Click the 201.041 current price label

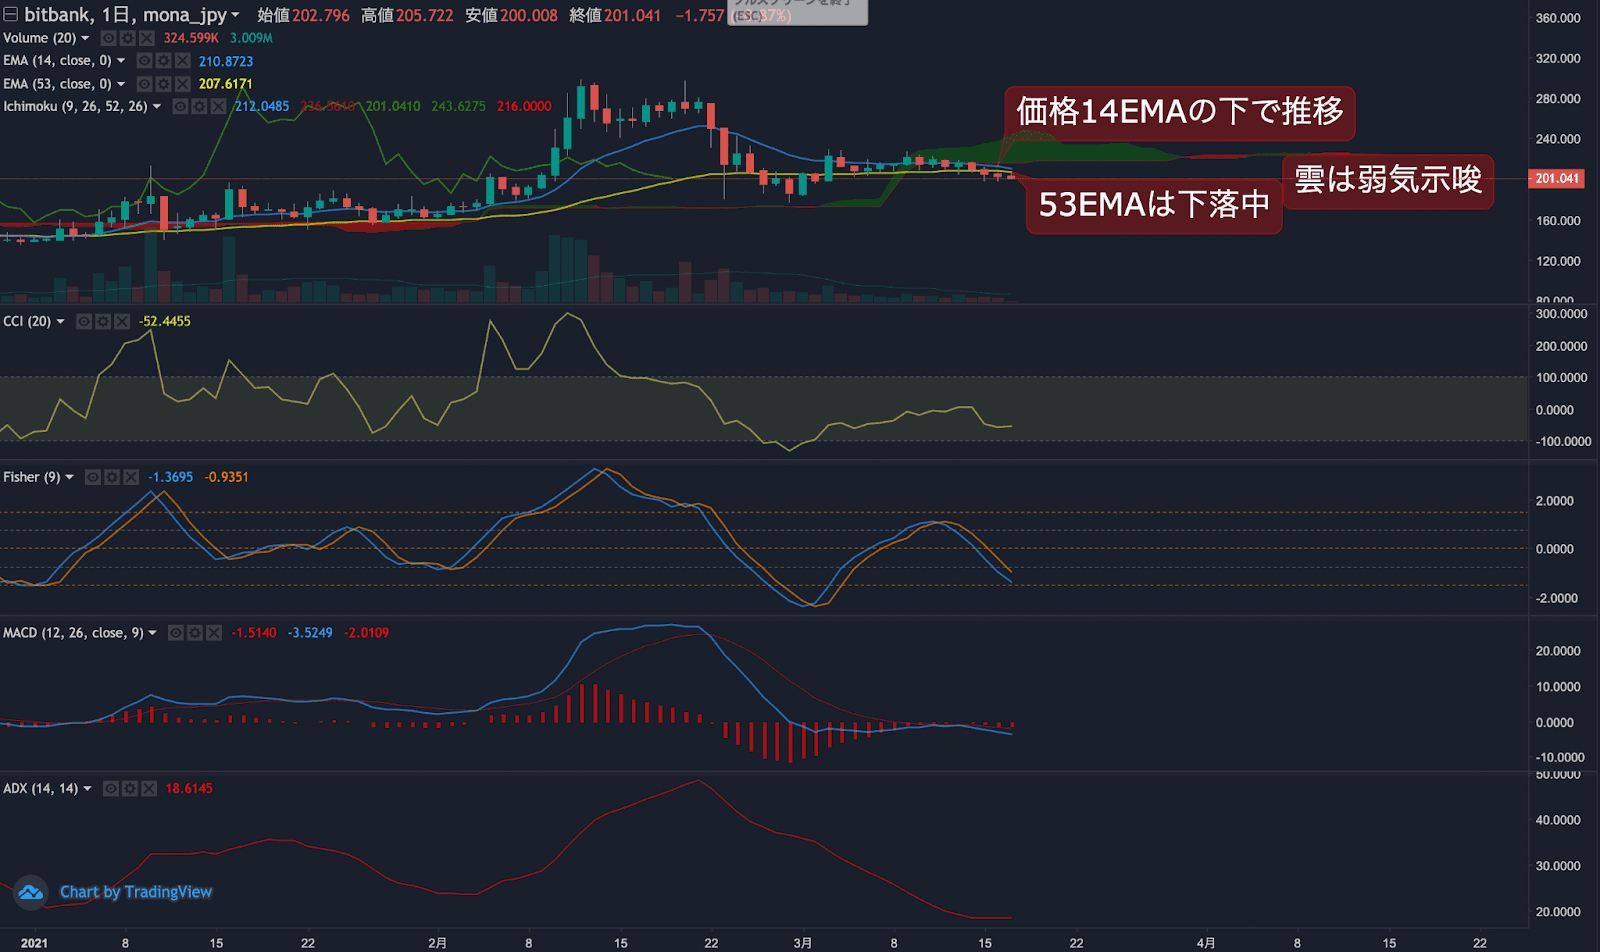point(1557,179)
